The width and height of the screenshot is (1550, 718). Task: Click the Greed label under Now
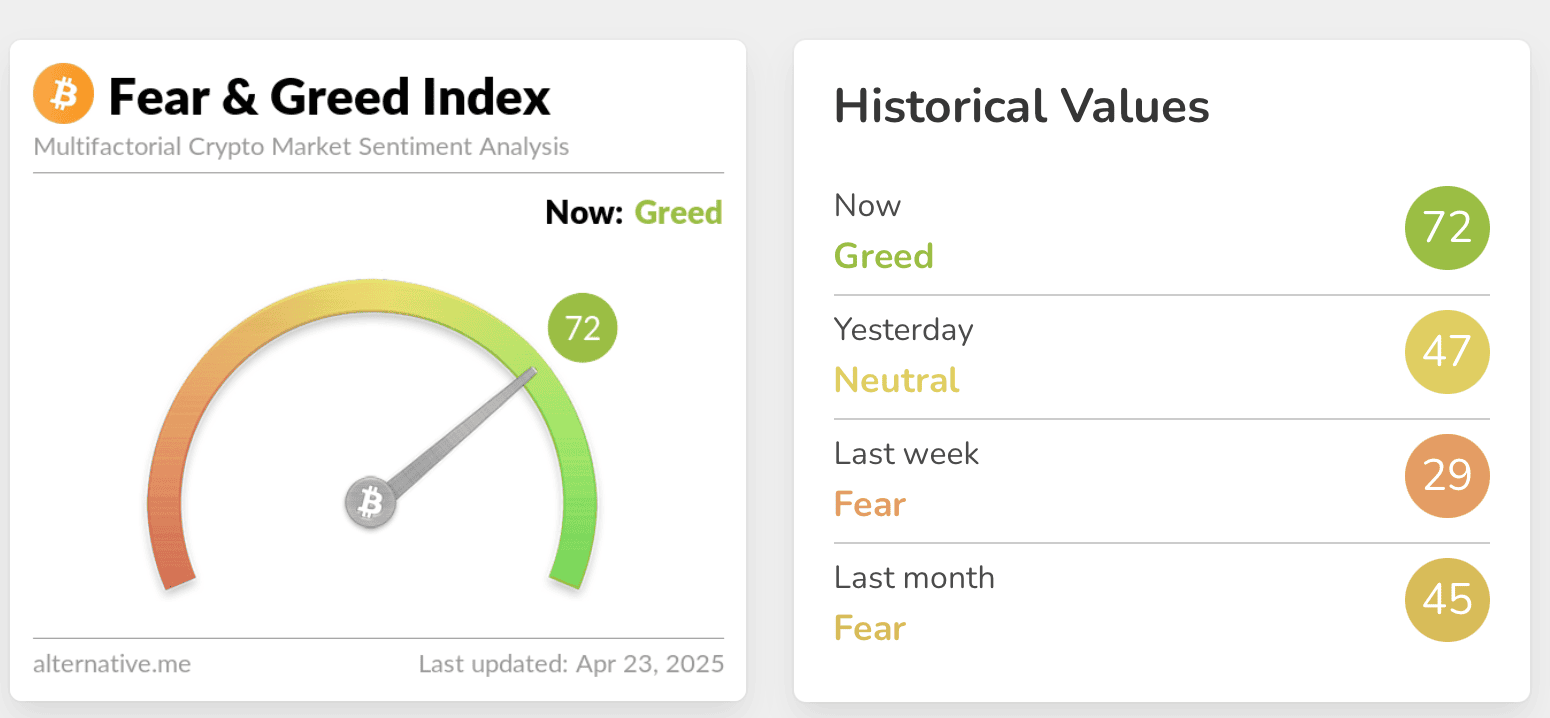coord(884,256)
